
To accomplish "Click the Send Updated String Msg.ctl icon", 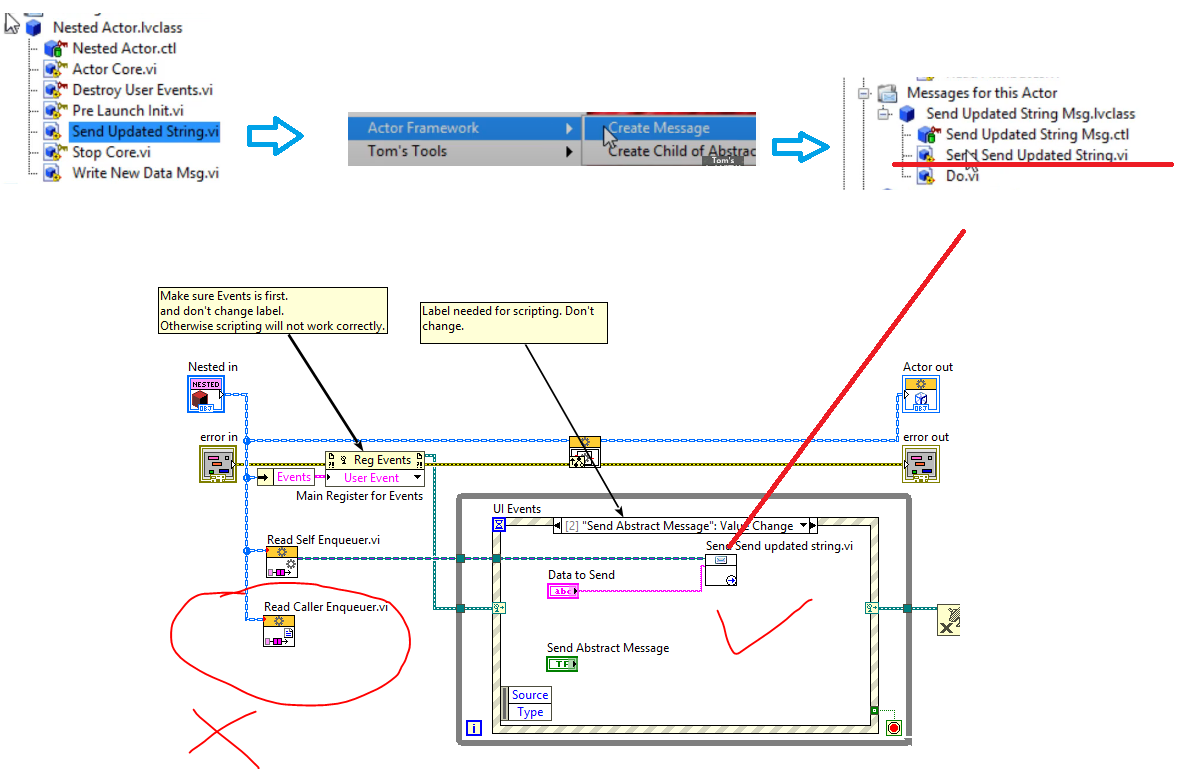I will pyautogui.click(x=929, y=134).
